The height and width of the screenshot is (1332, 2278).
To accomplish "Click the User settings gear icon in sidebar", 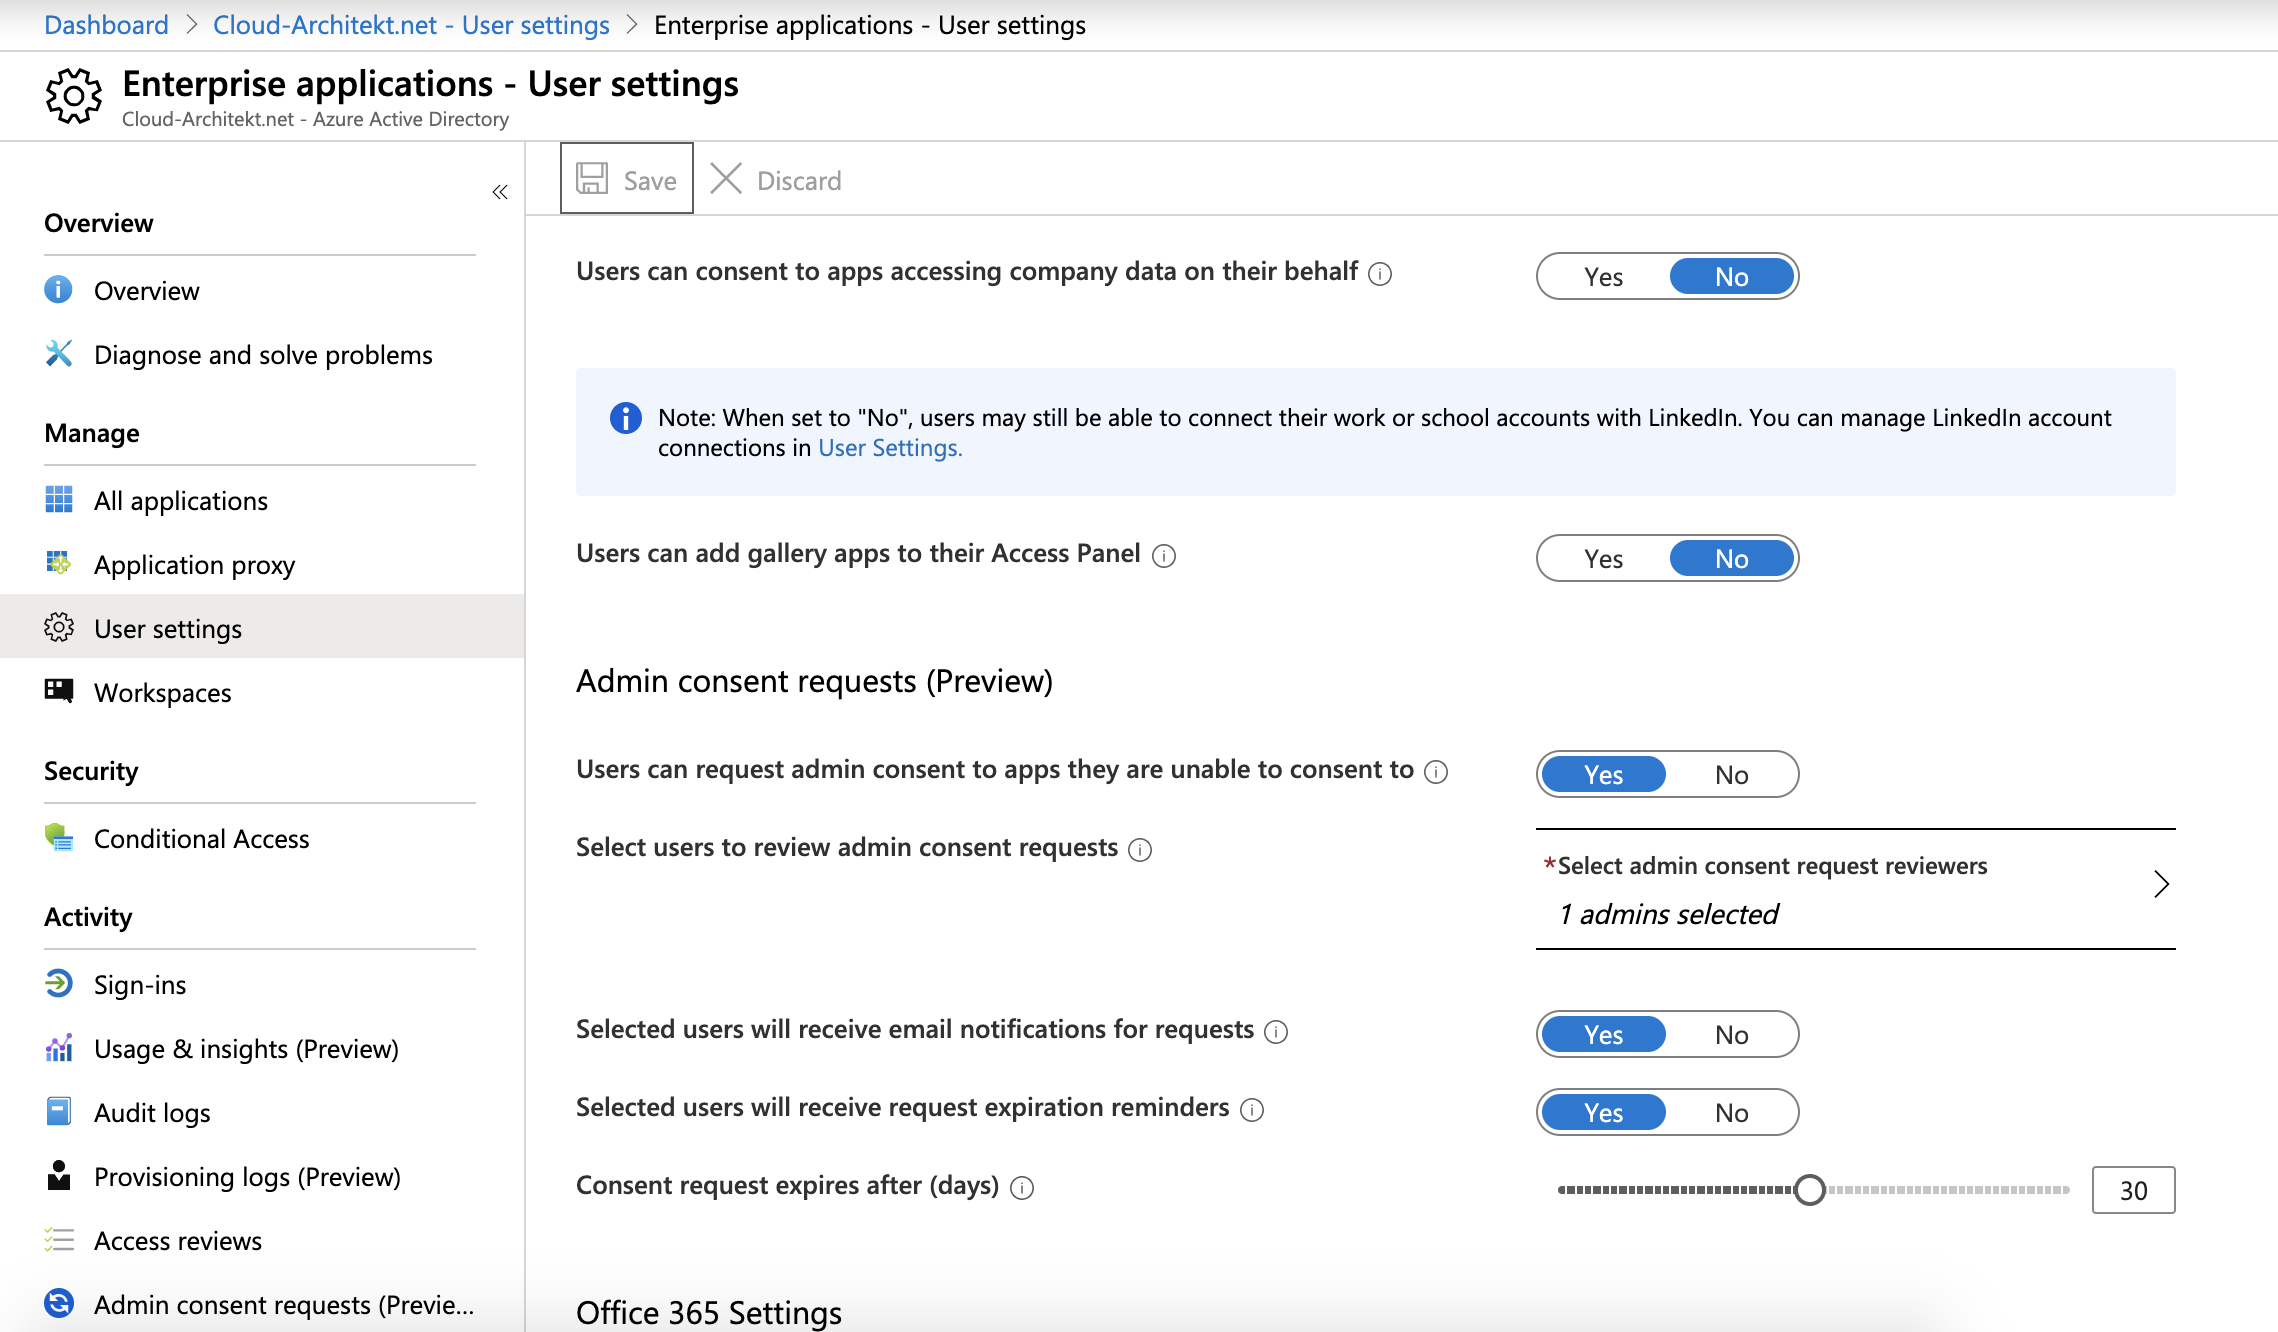I will 59,628.
